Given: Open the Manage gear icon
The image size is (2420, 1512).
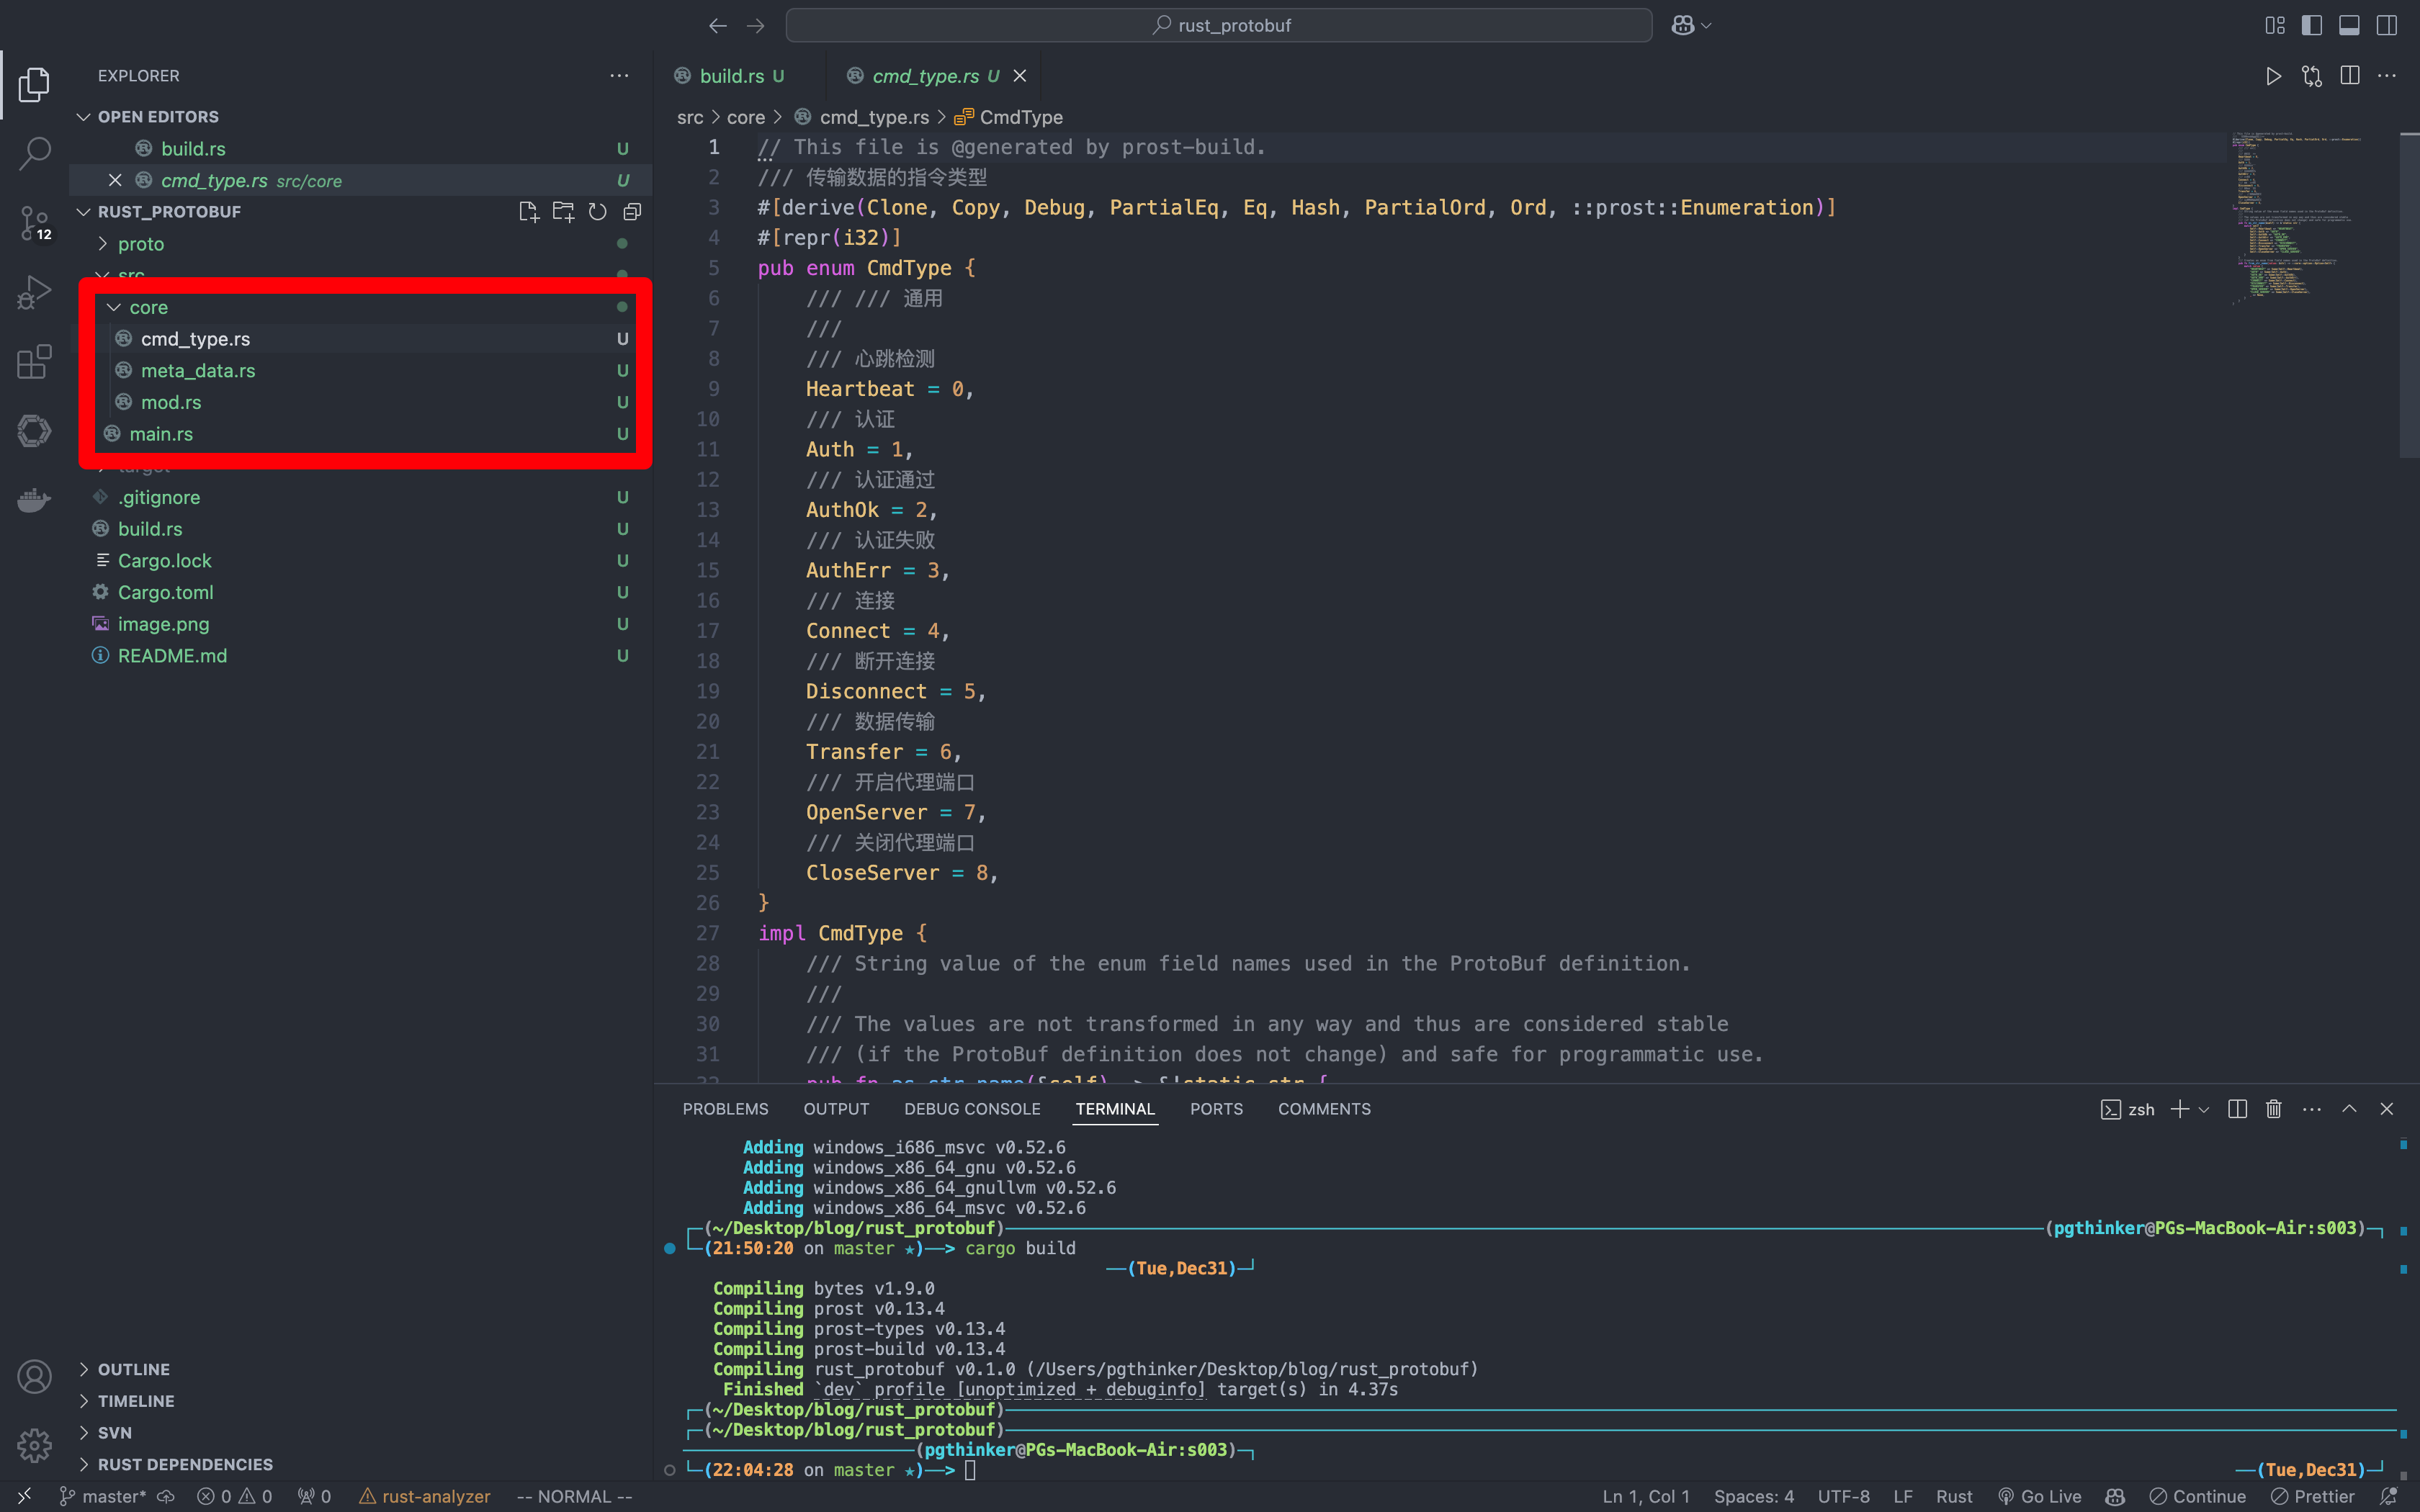Looking at the screenshot, I should click(34, 1445).
